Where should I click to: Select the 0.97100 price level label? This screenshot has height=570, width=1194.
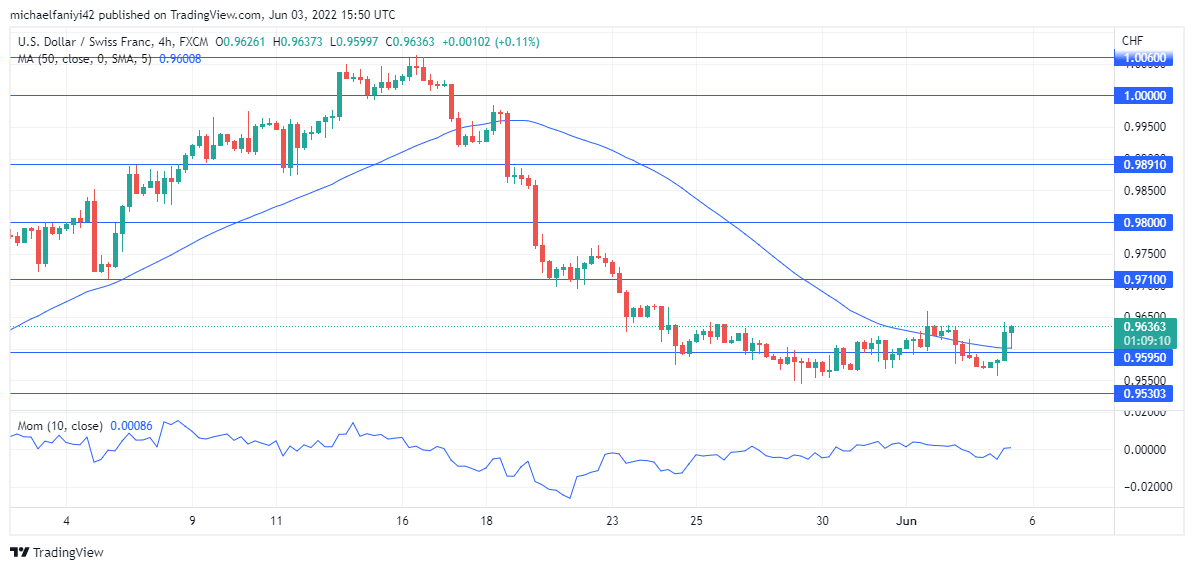pos(1145,280)
